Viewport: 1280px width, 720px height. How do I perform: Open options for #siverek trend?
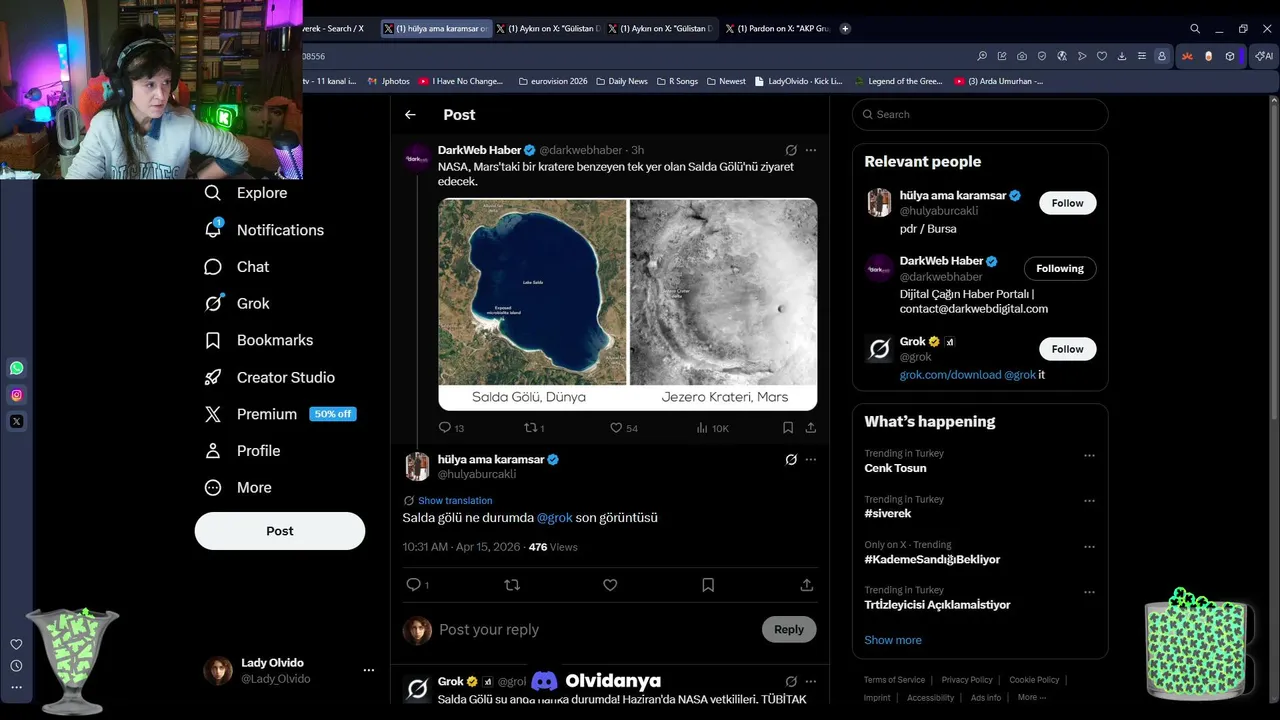[x=1089, y=501]
